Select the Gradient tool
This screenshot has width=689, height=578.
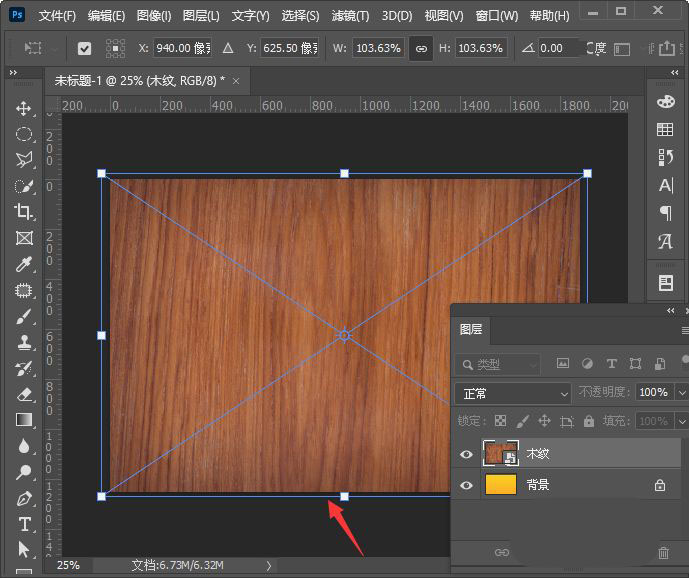coord(24,420)
